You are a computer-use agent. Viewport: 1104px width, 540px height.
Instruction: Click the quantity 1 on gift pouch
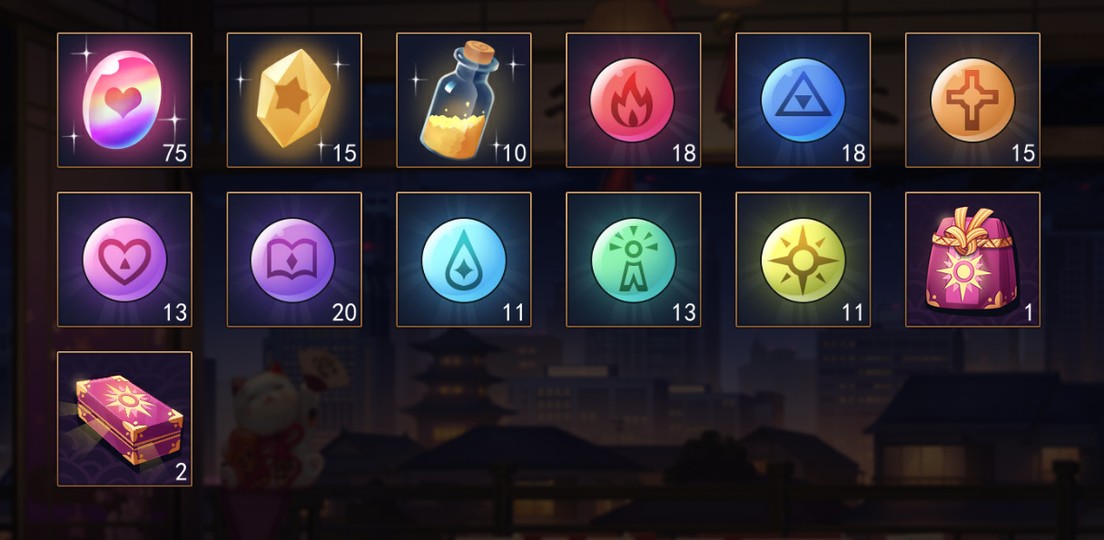pos(1029,313)
